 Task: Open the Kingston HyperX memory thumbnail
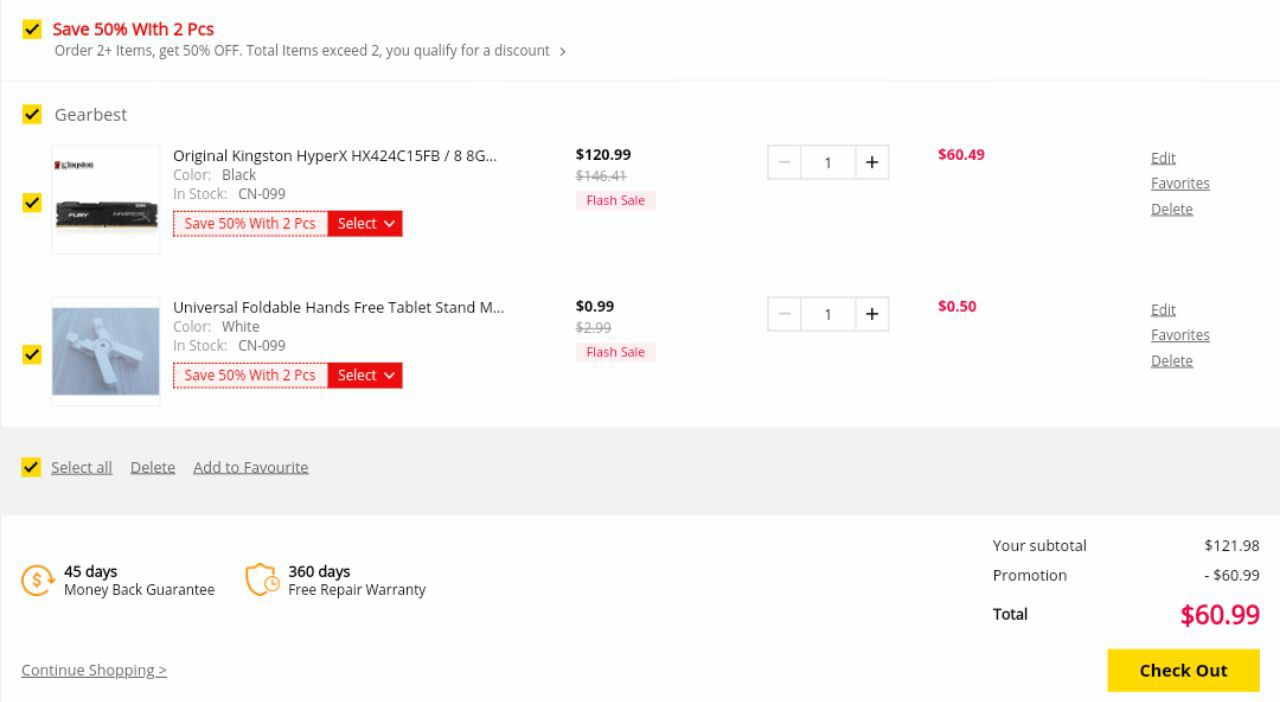106,200
